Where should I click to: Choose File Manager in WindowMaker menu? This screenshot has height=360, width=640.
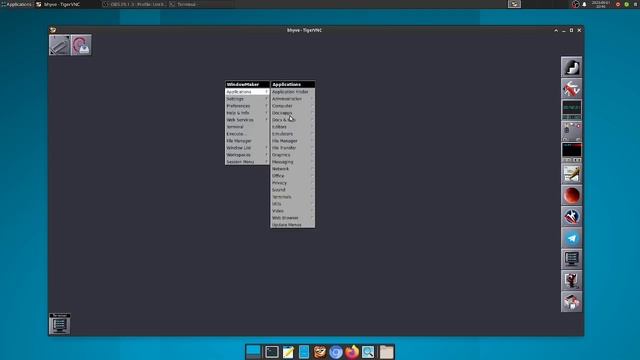[x=247, y=141]
